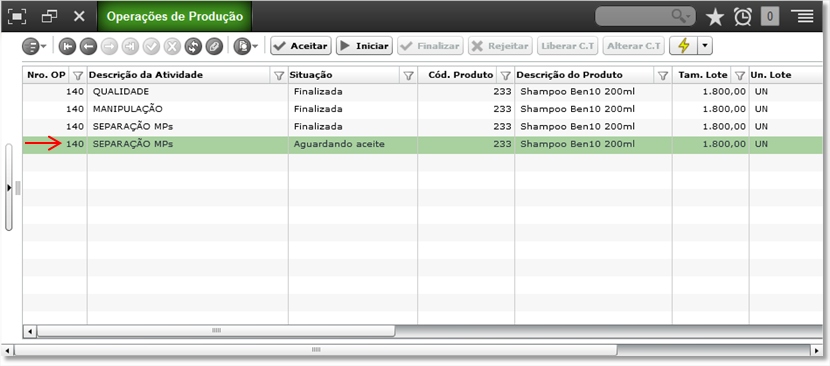Open filter funnel on Descrição da Atividade column
This screenshot has height=366, width=830.
pyautogui.click(x=279, y=76)
